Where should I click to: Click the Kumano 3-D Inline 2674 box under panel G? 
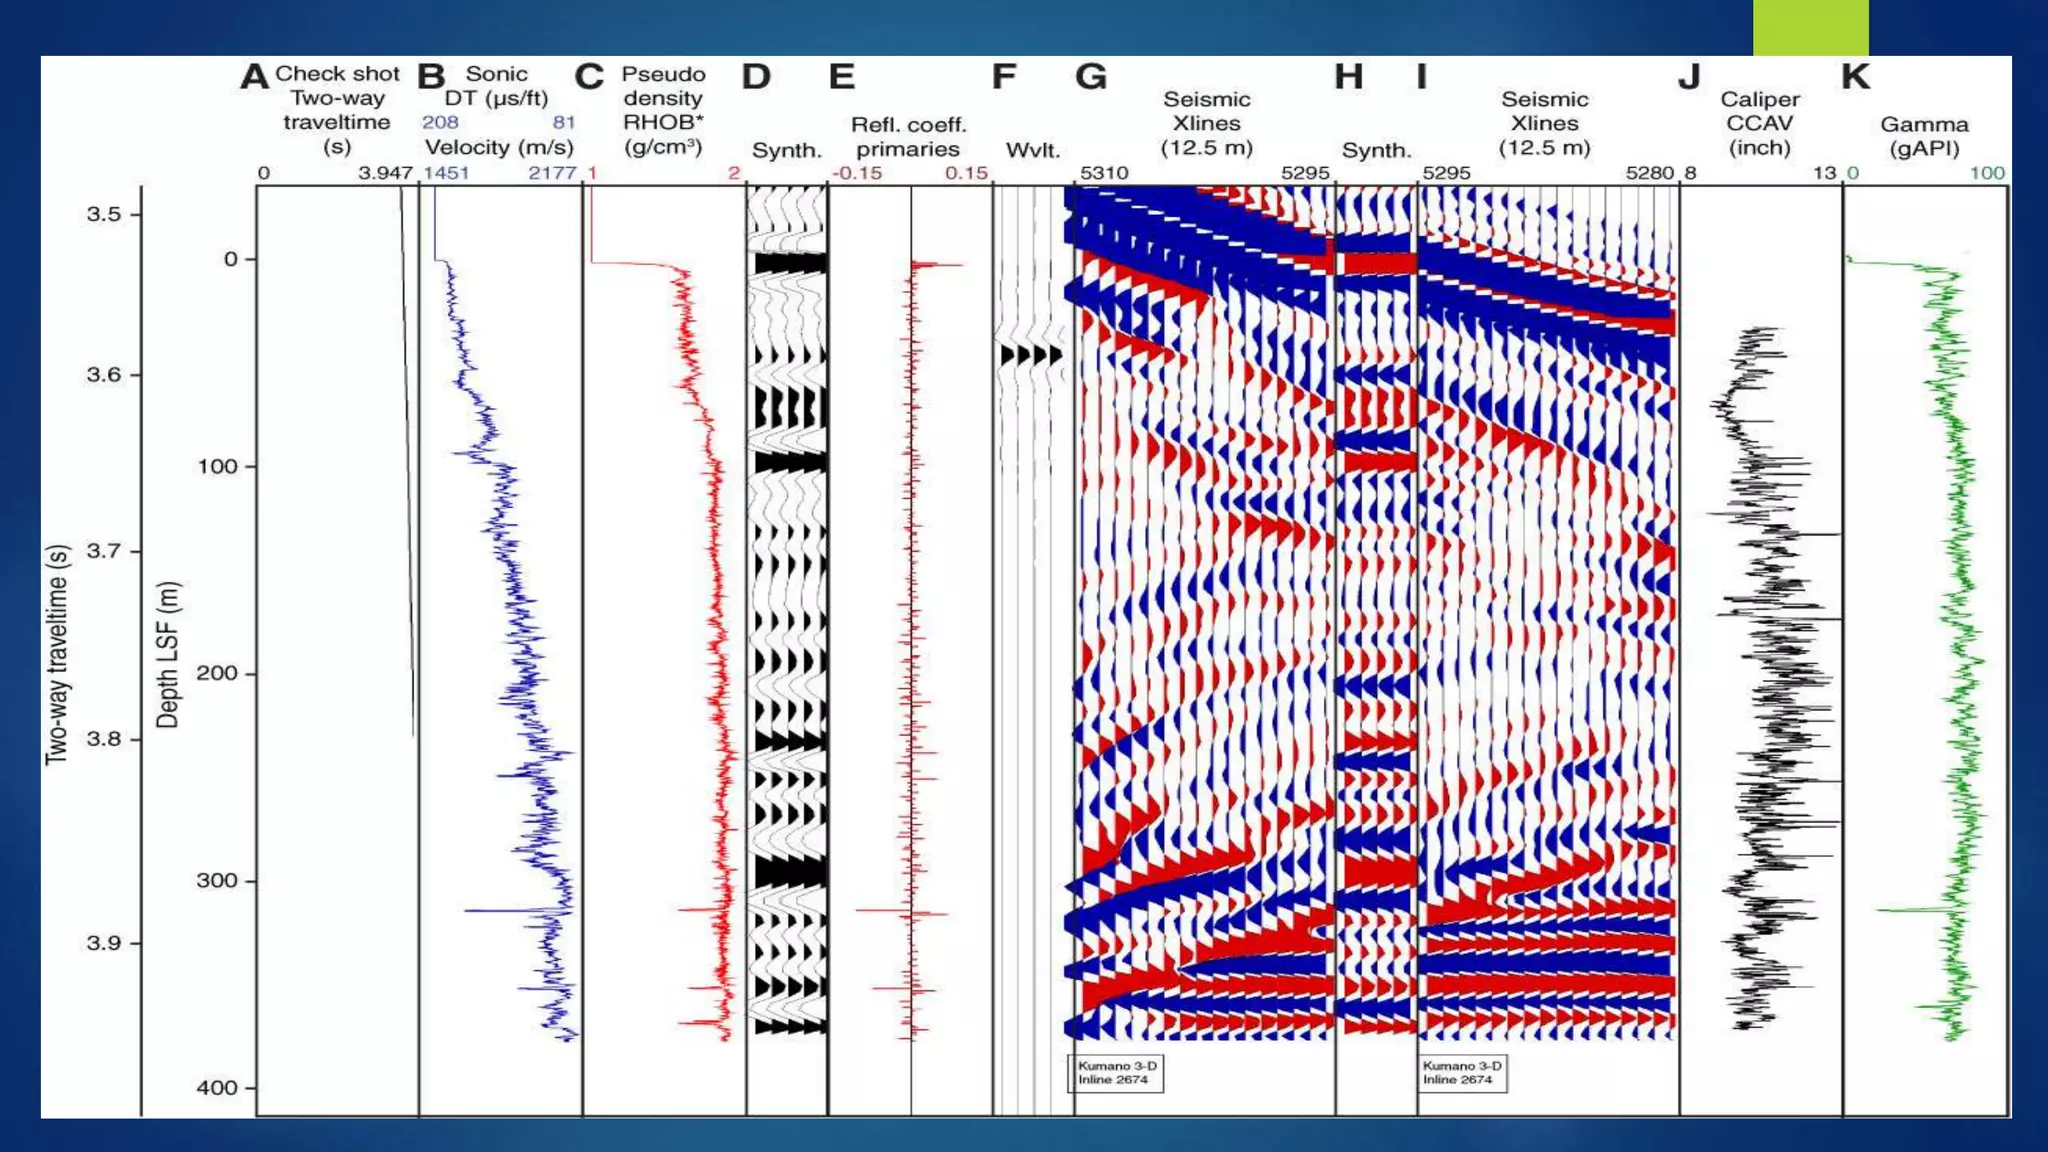[x=1115, y=1073]
